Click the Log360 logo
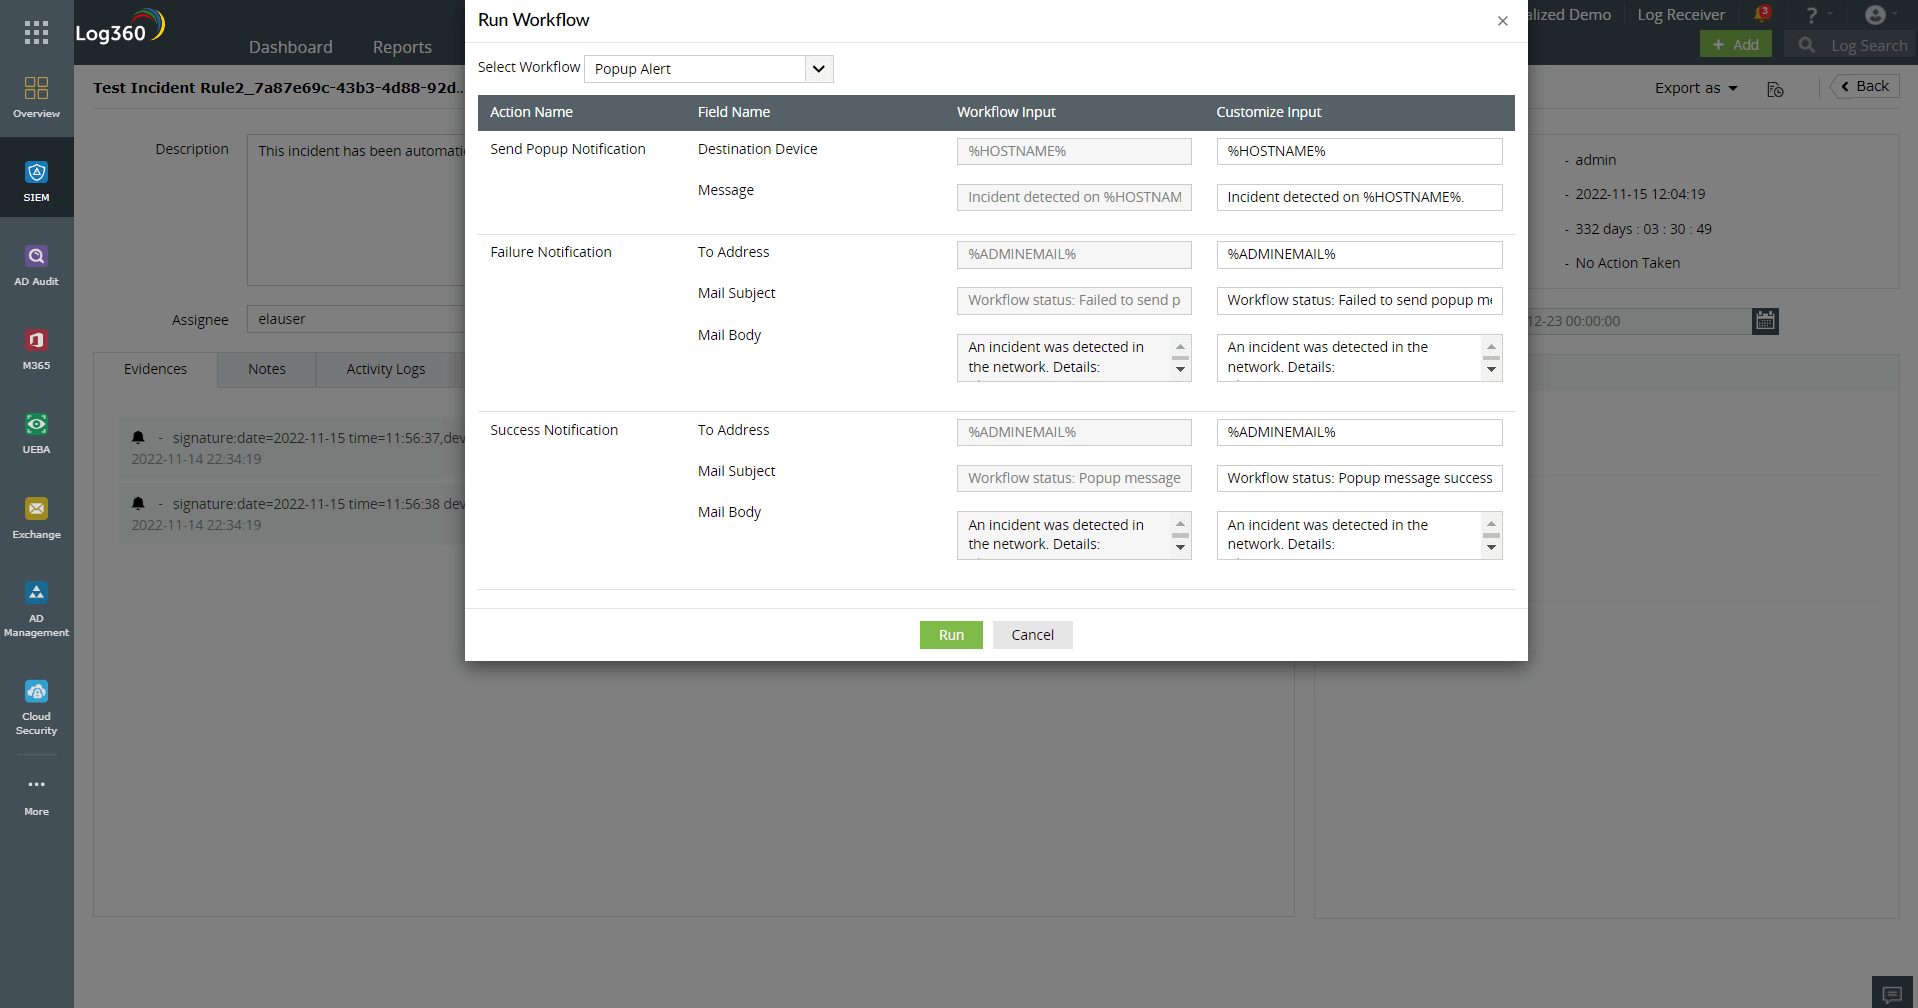This screenshot has width=1918, height=1008. pos(120,27)
